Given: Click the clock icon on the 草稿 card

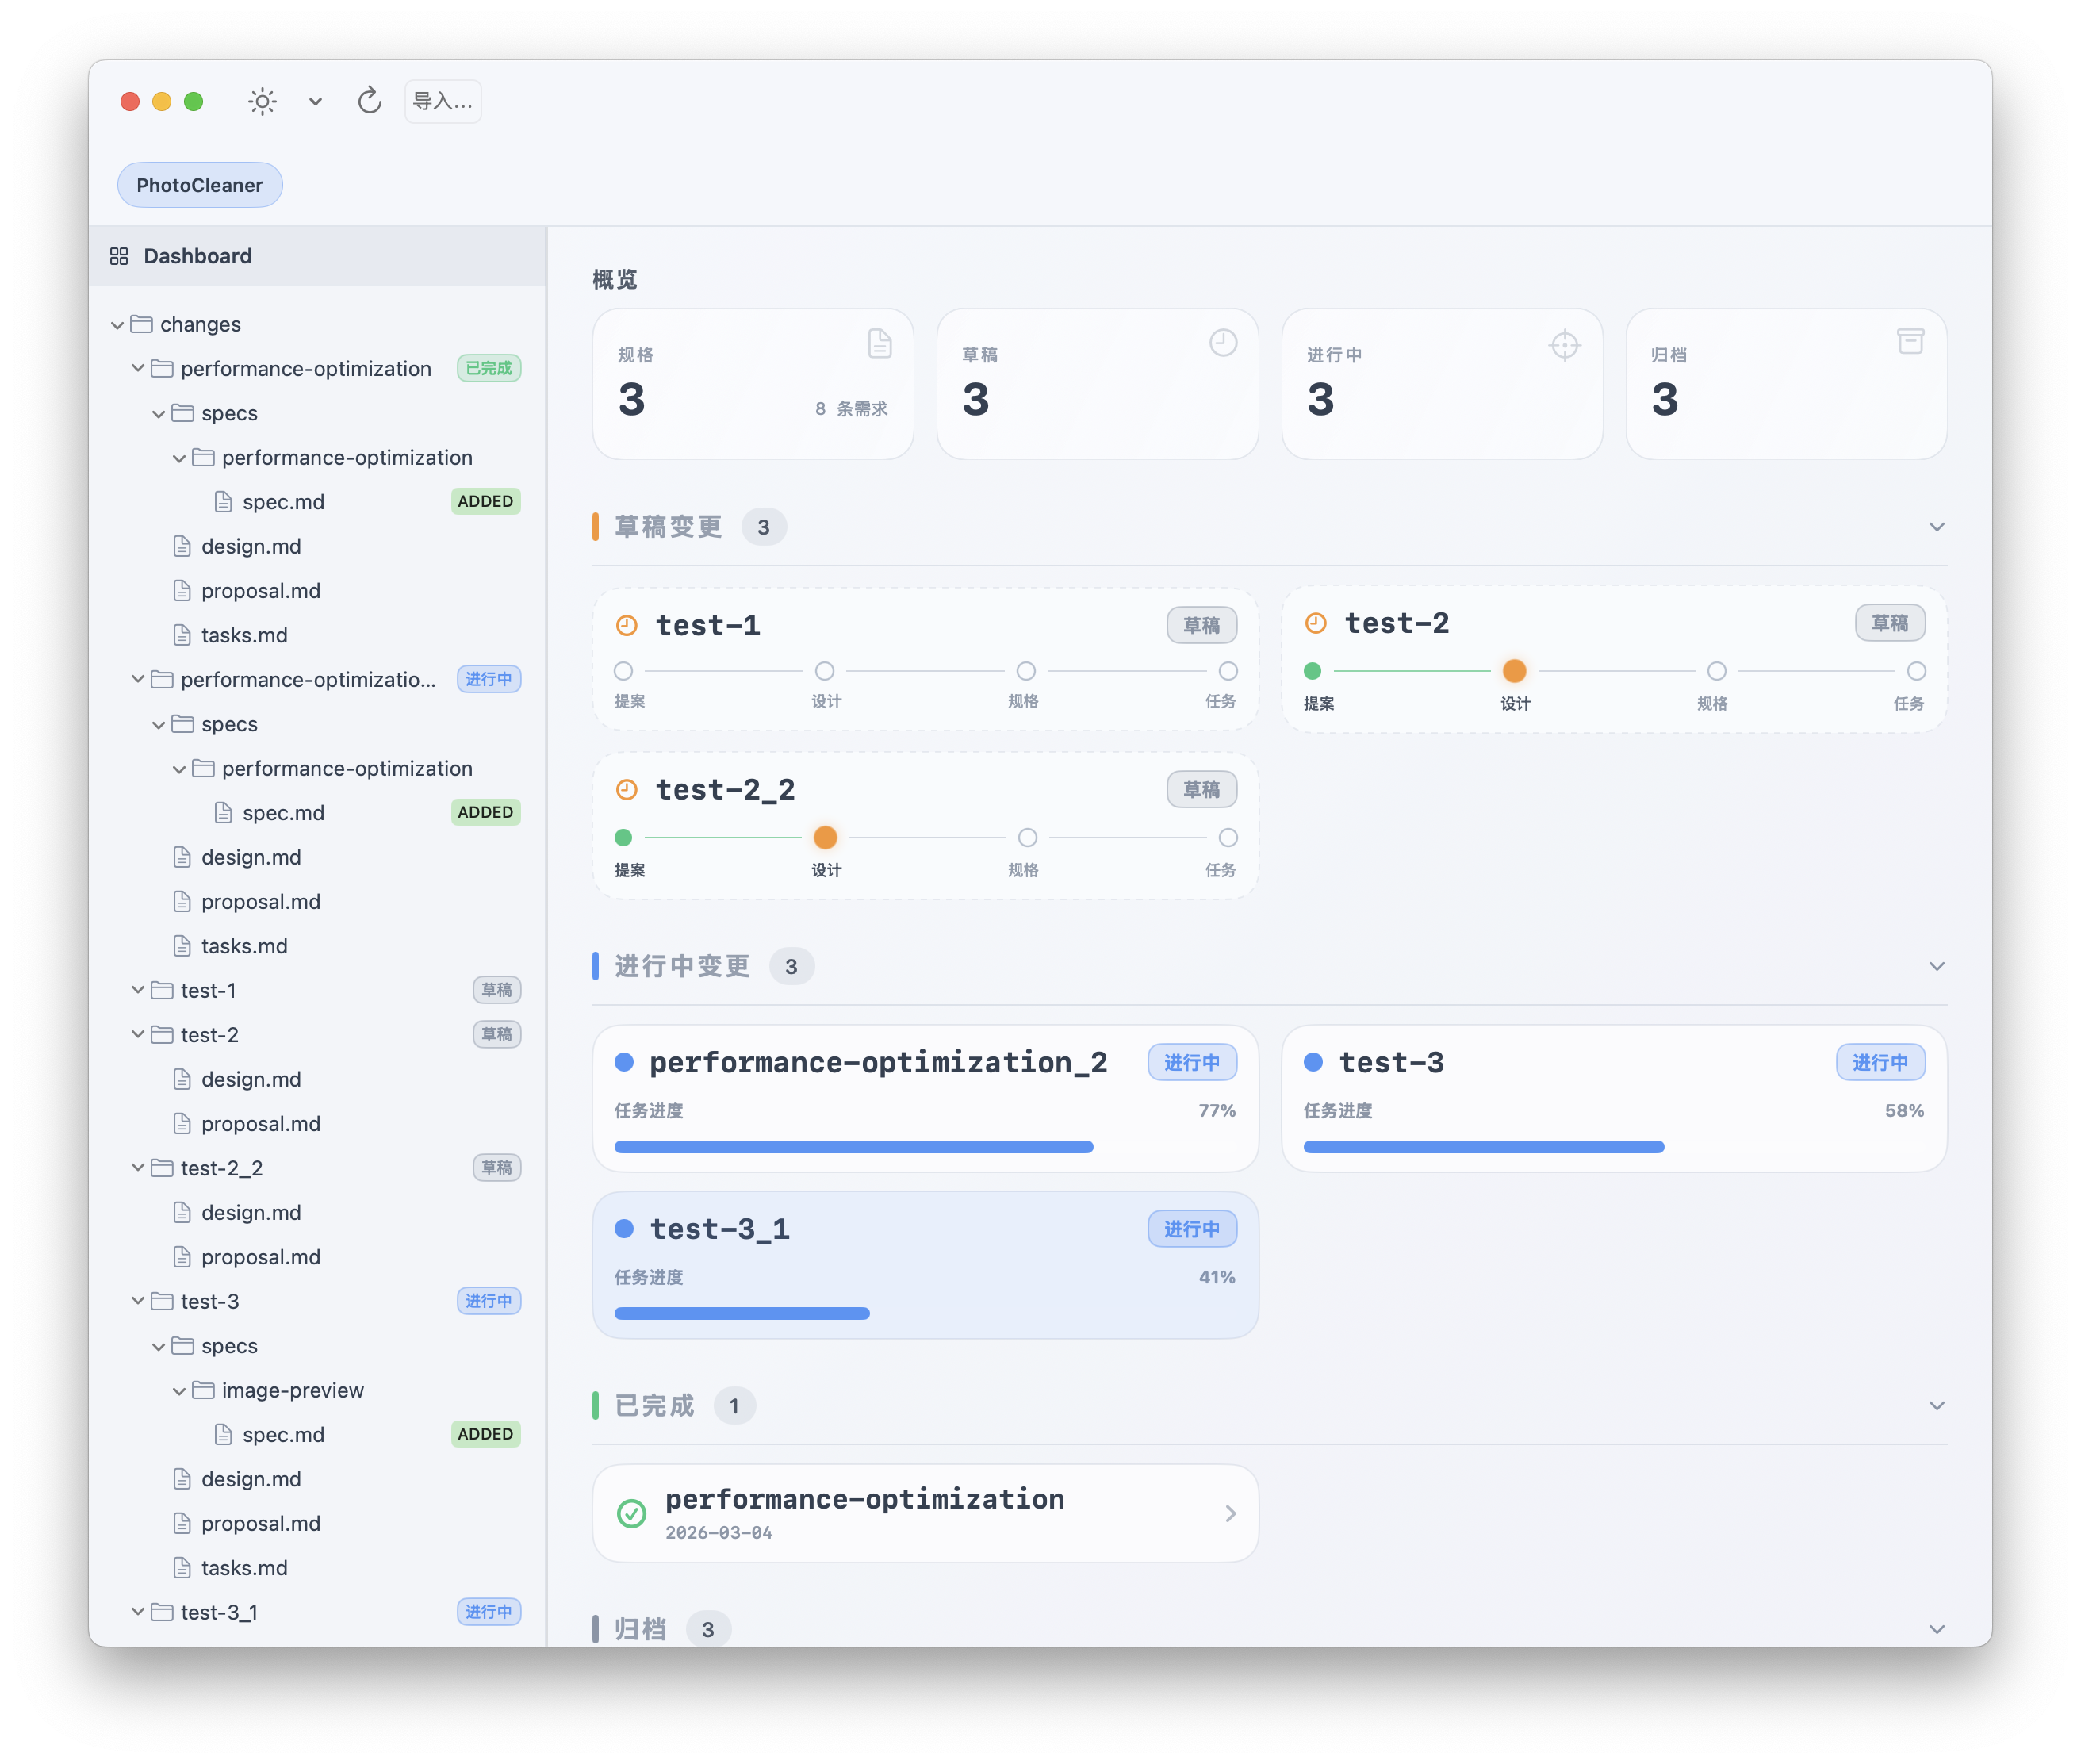Looking at the screenshot, I should (1222, 343).
